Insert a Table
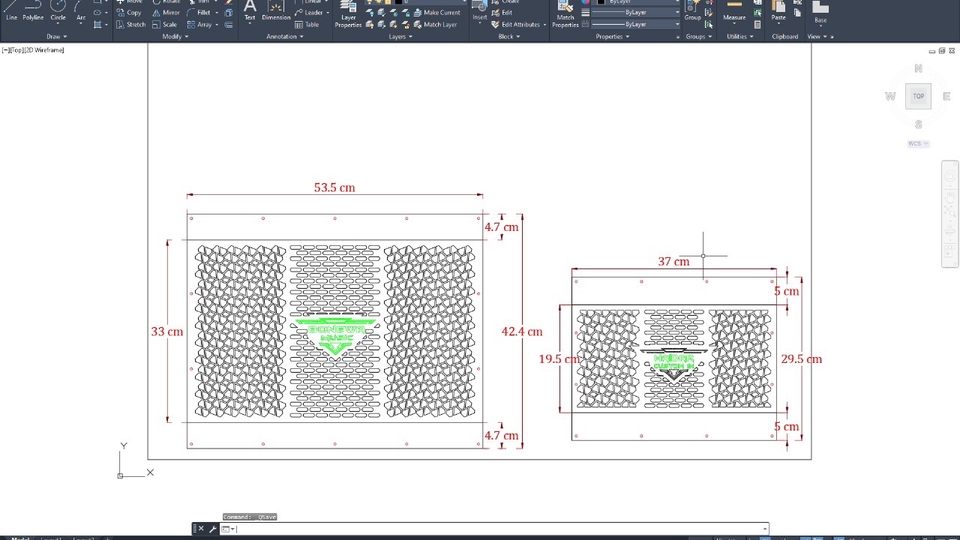This screenshot has height=540, width=960. pos(307,24)
